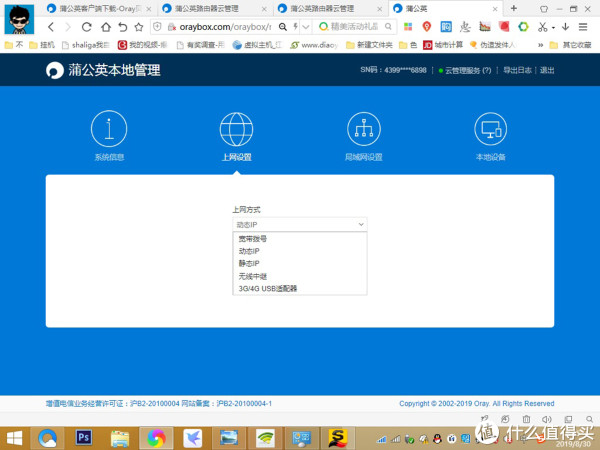
Task: Click the 蒲公英本地管理 logo
Action: (x=103, y=70)
